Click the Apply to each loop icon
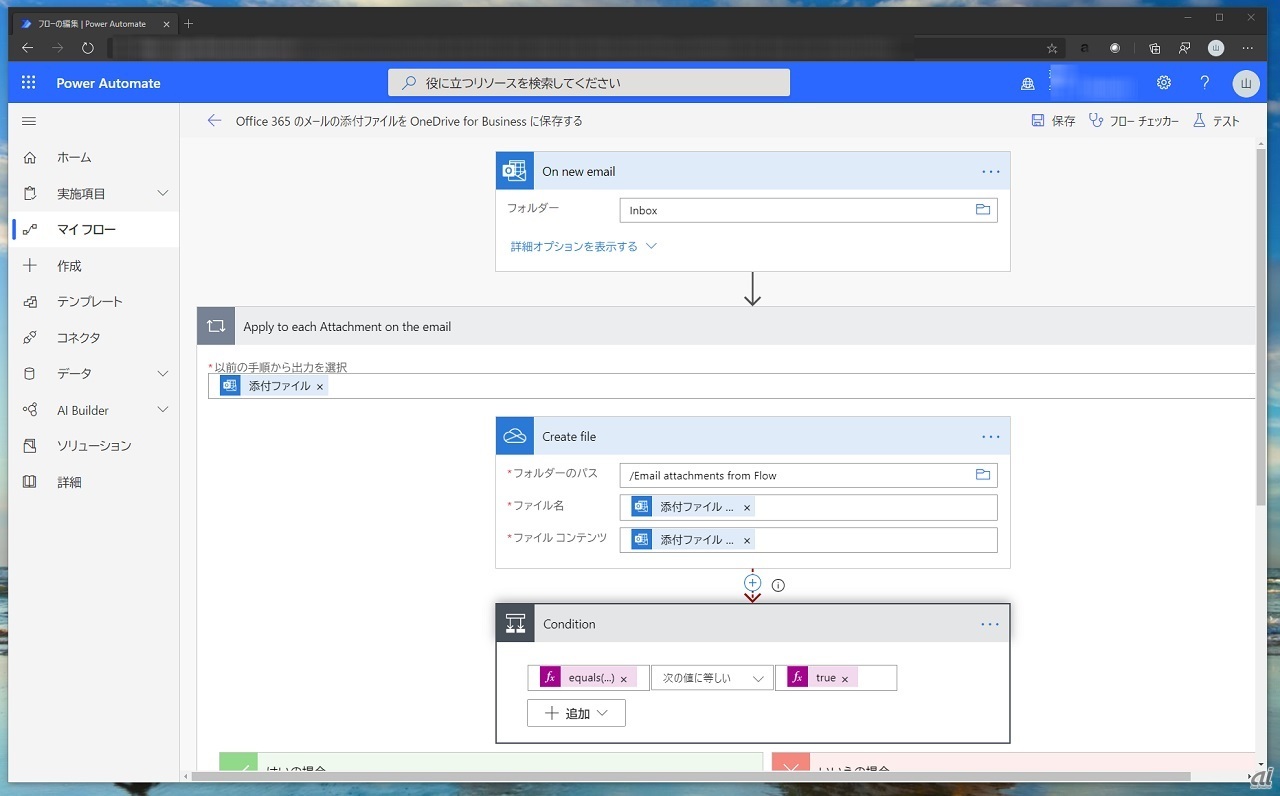This screenshot has width=1280, height=796. point(216,326)
